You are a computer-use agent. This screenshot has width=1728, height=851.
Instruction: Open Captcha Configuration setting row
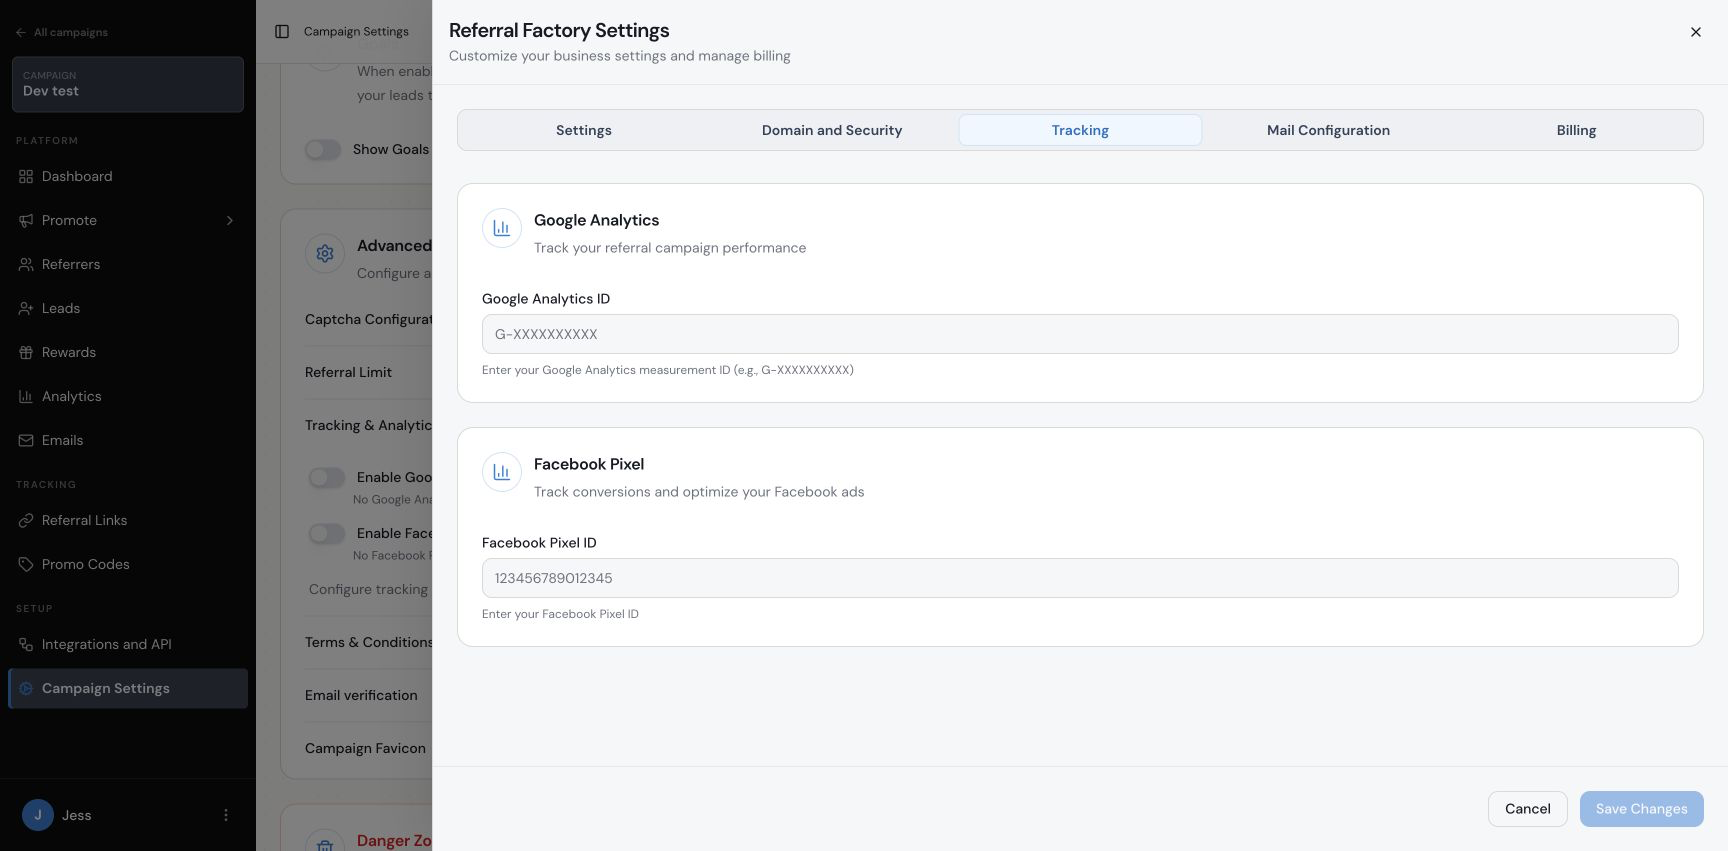click(x=368, y=319)
